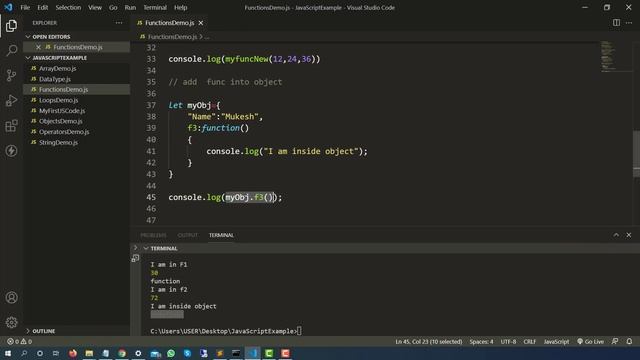
Task: Open LoopsDemo.js from the explorer
Action: click(x=58, y=100)
